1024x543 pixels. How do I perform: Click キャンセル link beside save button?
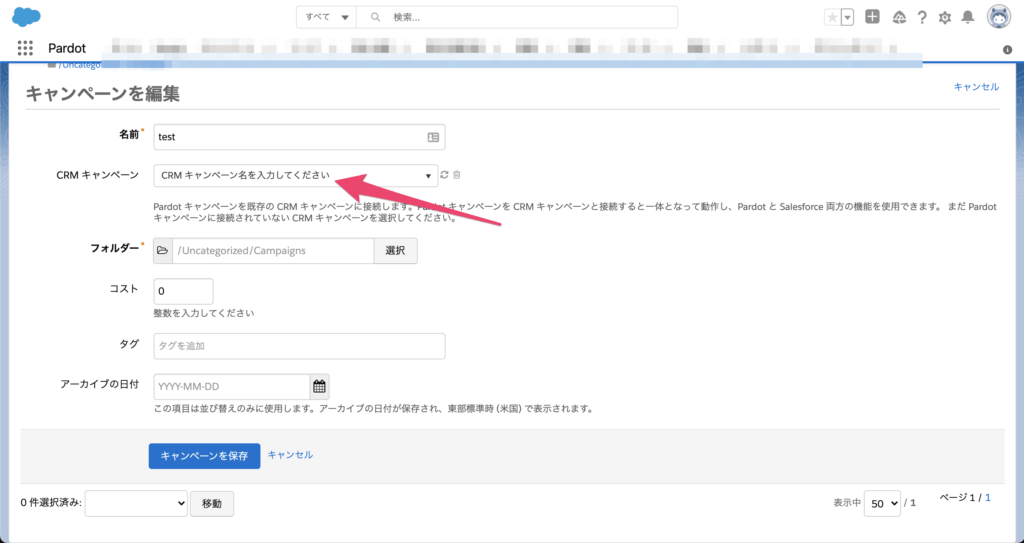point(290,454)
